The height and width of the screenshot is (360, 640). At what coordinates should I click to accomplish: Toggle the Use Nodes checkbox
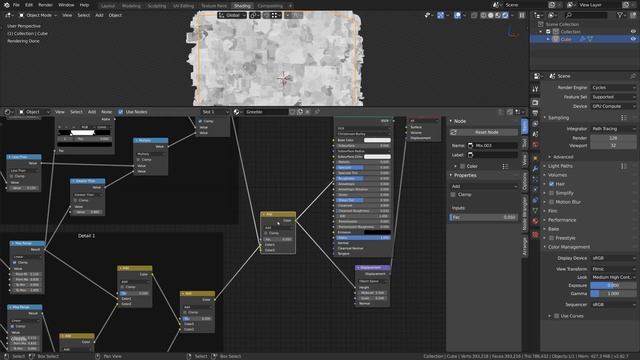[x=120, y=112]
